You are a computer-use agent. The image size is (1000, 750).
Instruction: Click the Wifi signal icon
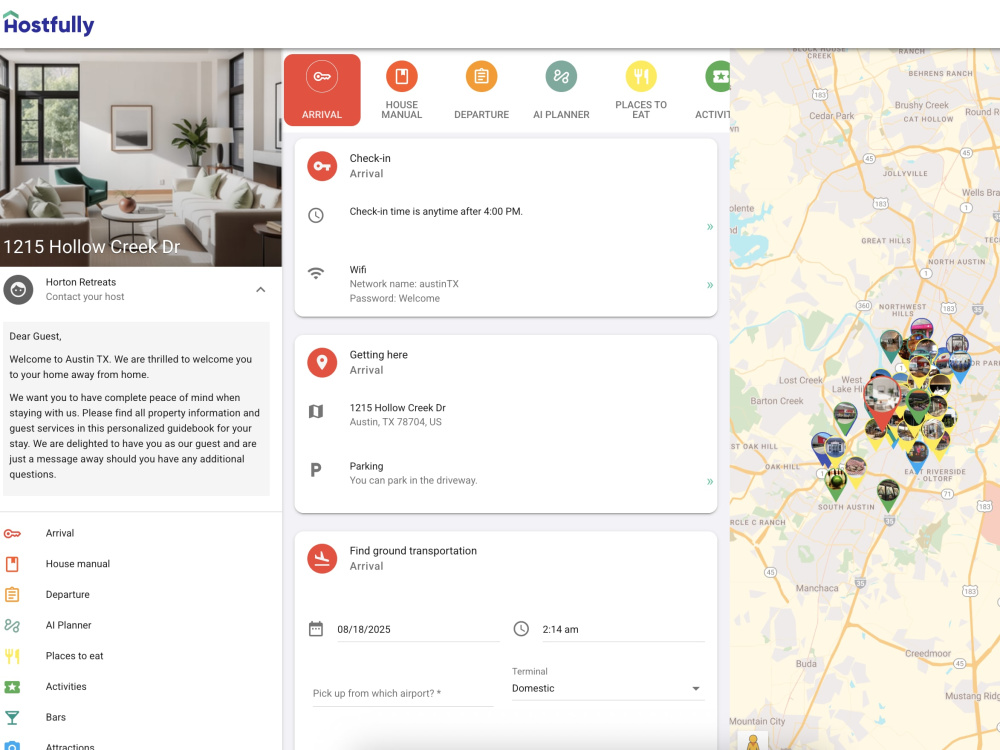click(316, 273)
